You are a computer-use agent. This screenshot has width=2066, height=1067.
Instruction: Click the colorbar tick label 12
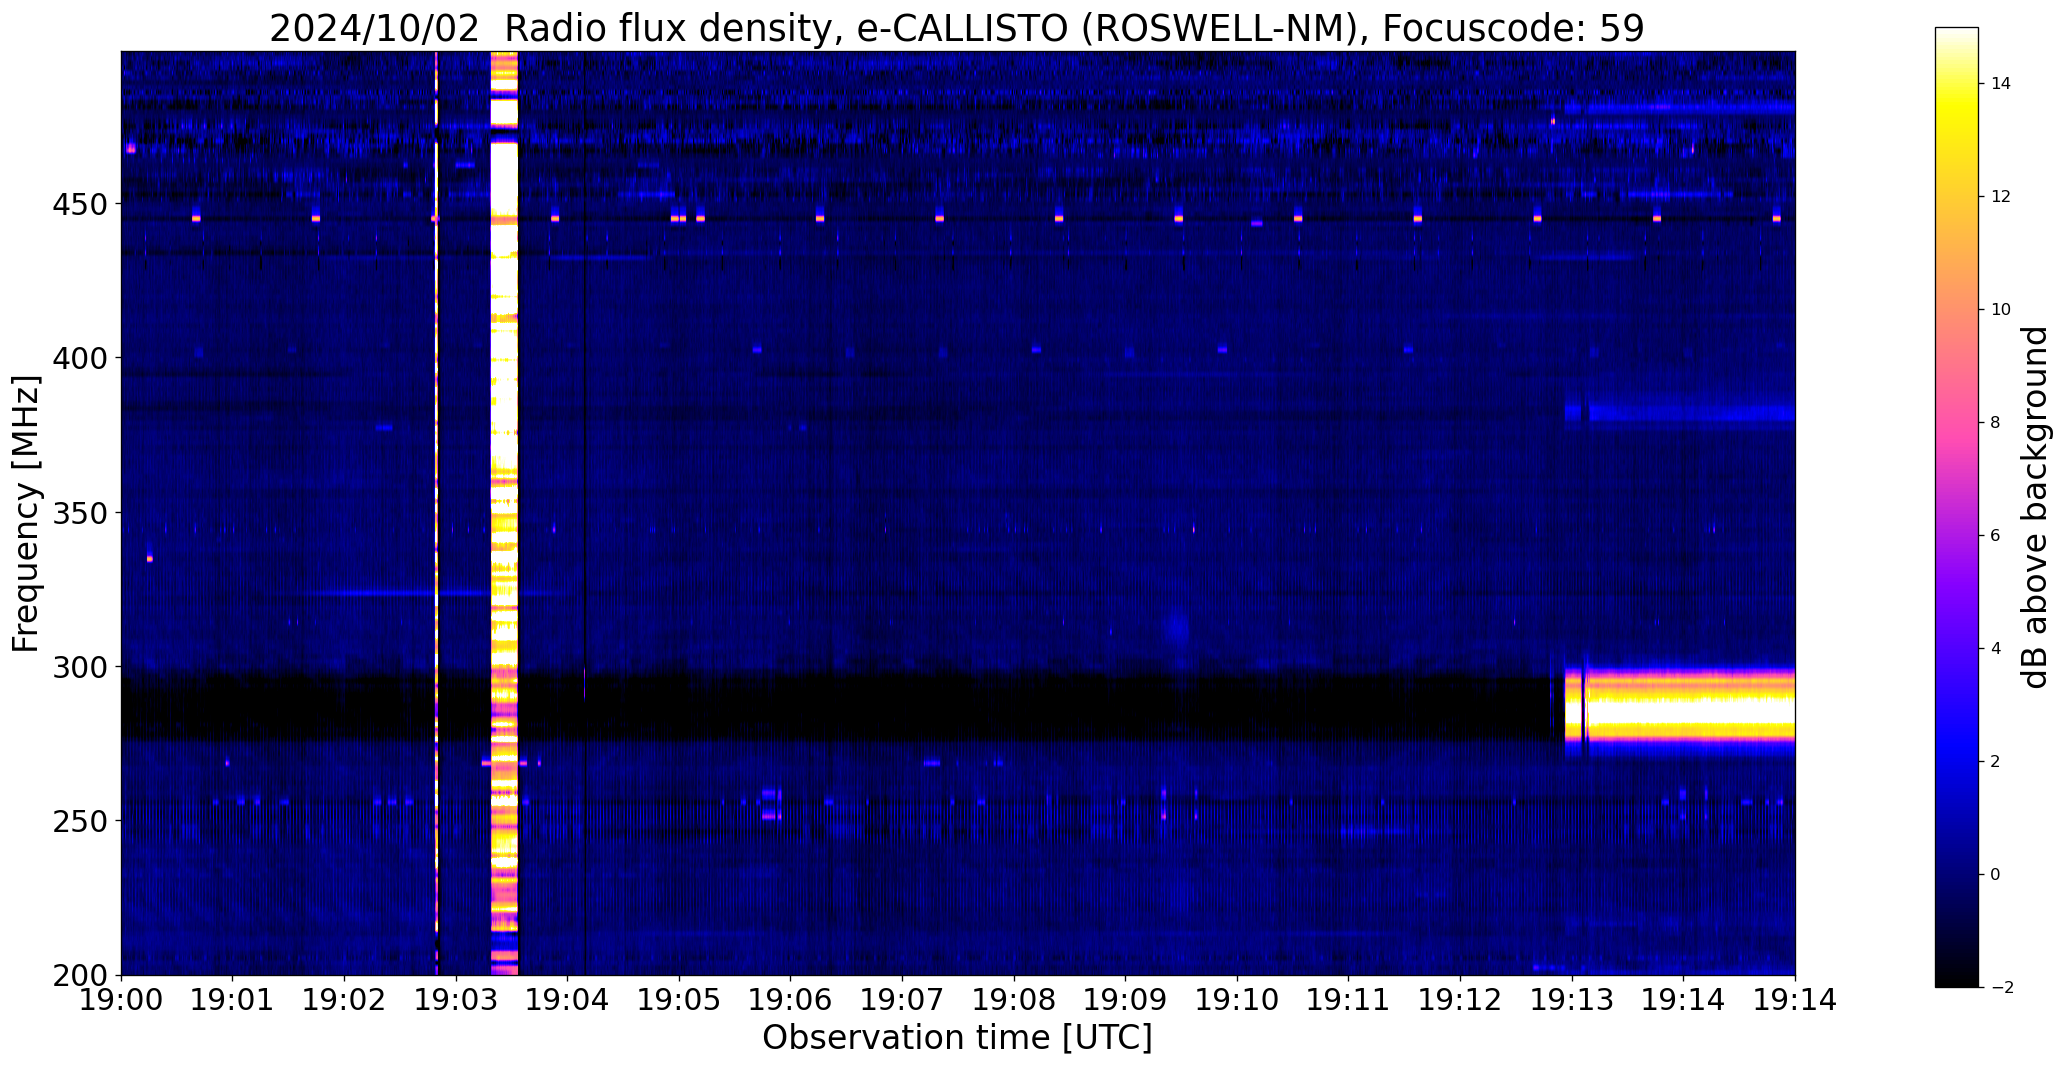[x=2001, y=197]
